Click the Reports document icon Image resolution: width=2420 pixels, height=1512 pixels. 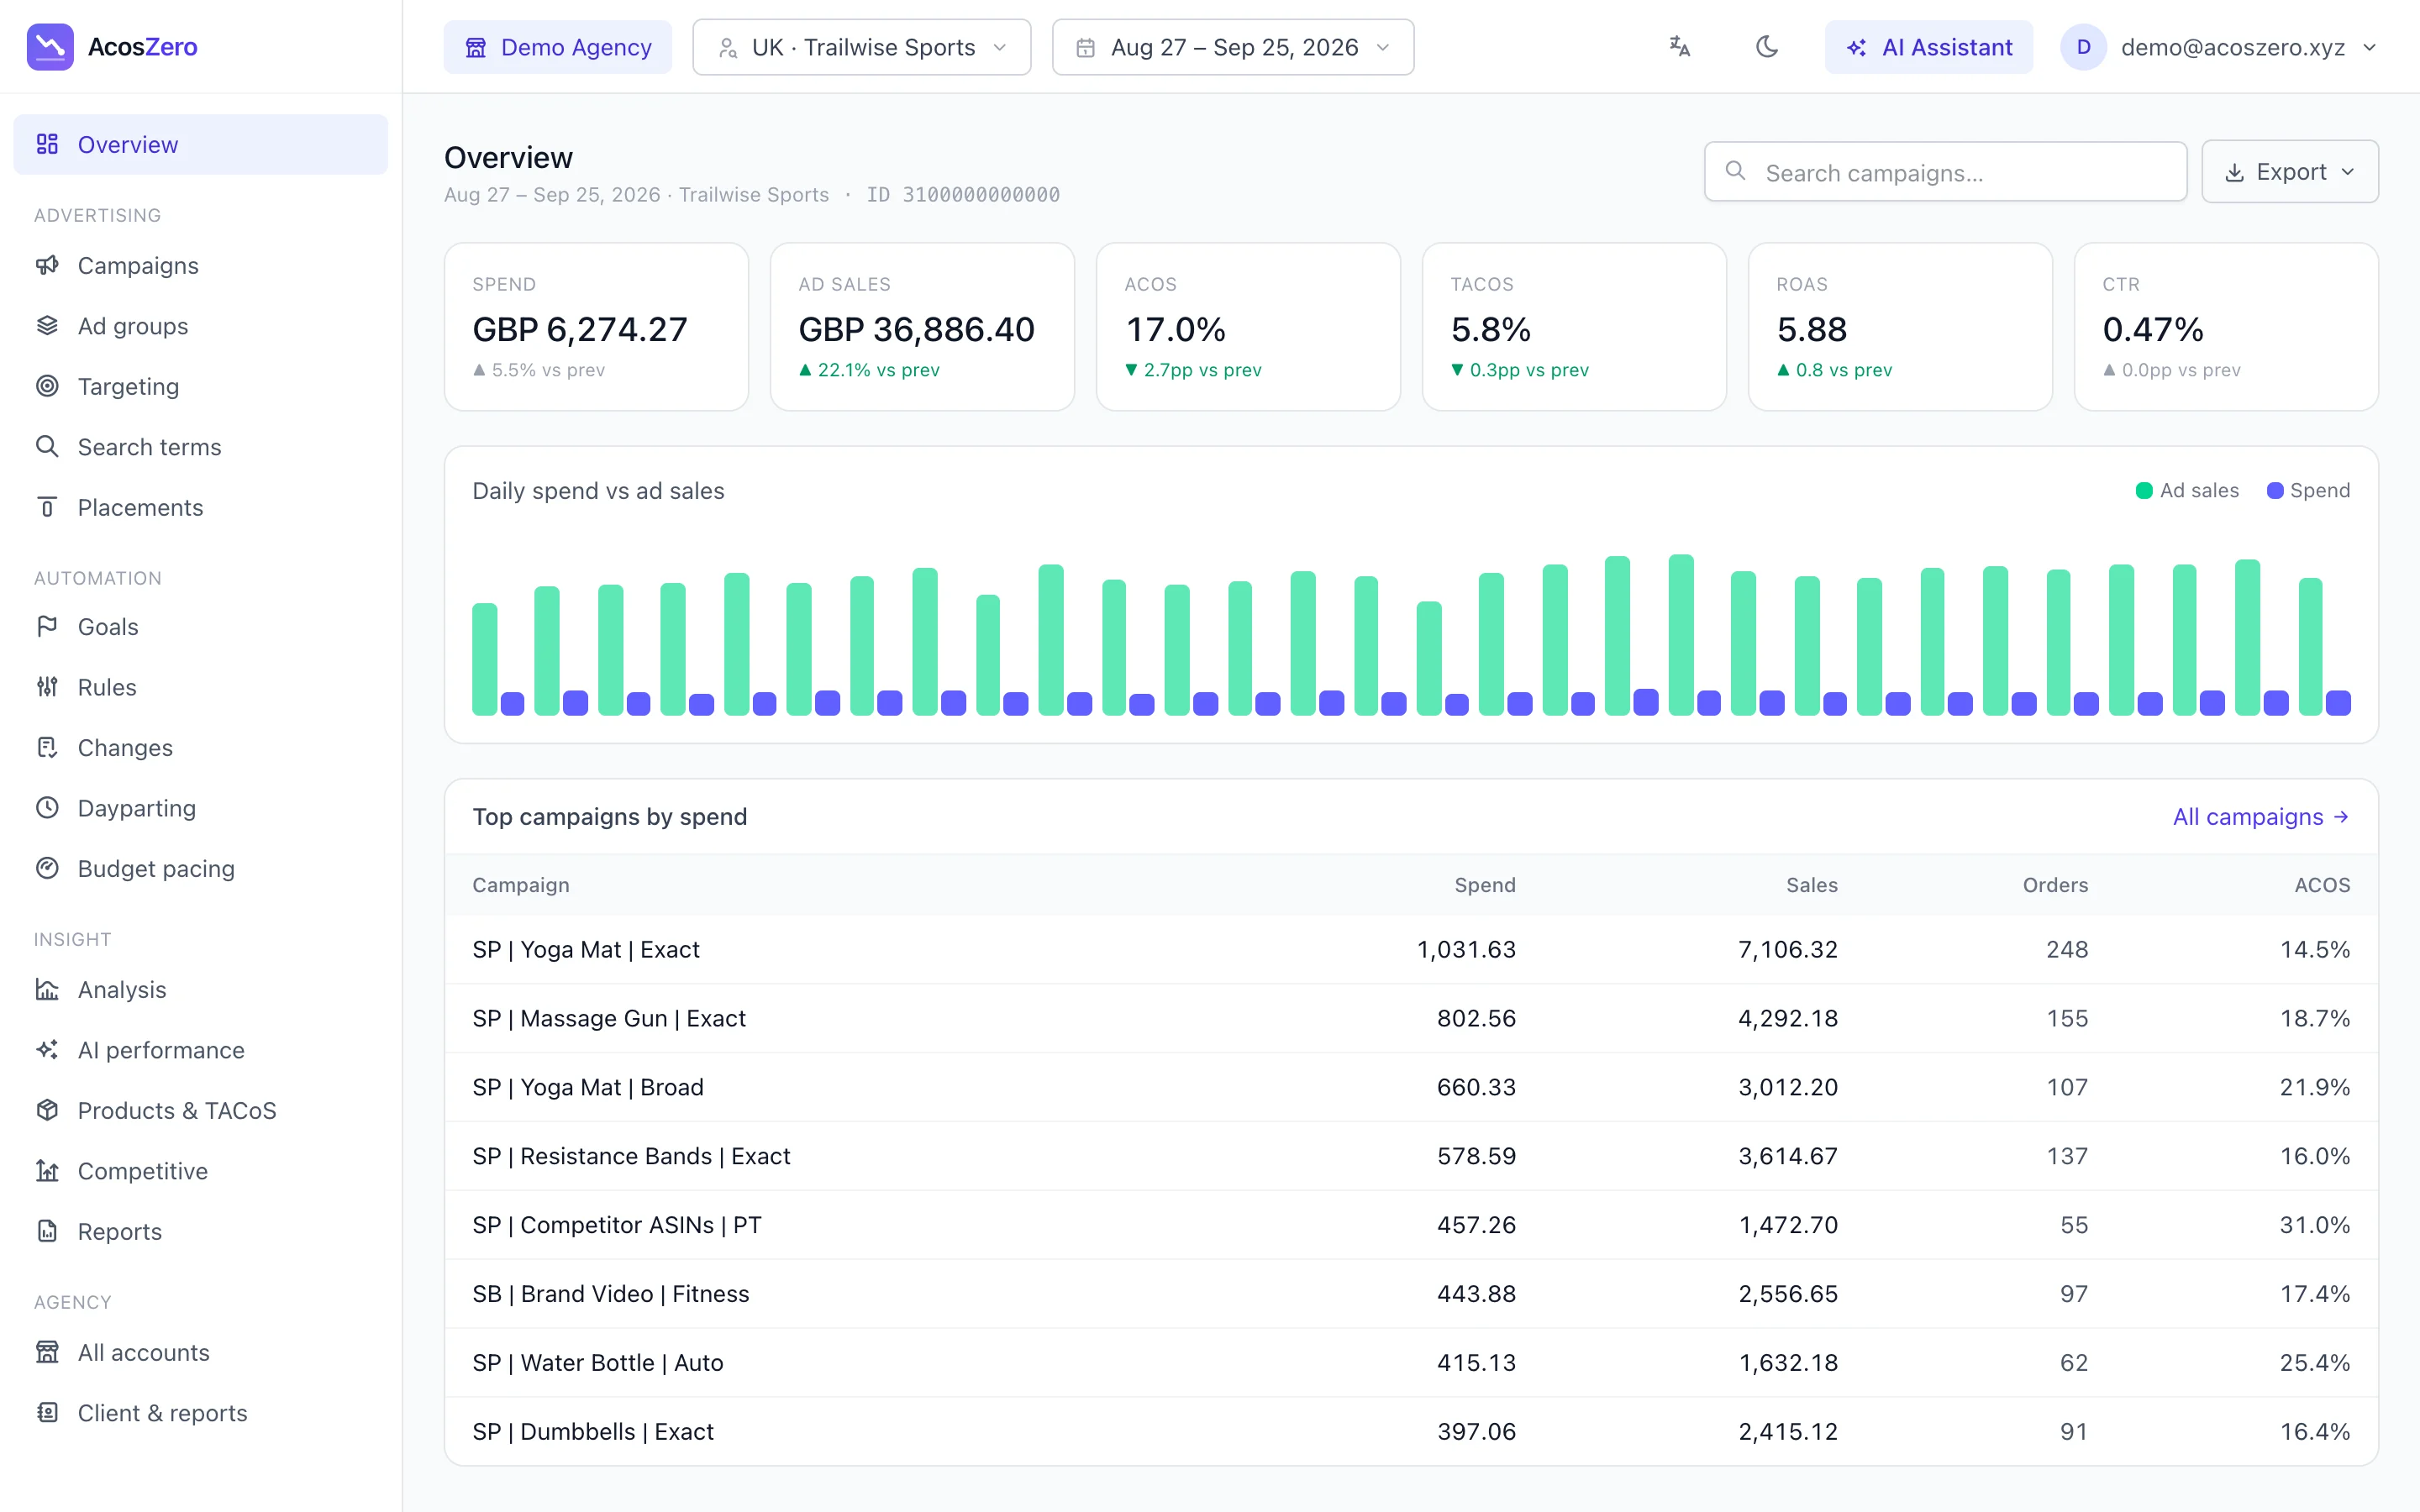coord(47,1231)
